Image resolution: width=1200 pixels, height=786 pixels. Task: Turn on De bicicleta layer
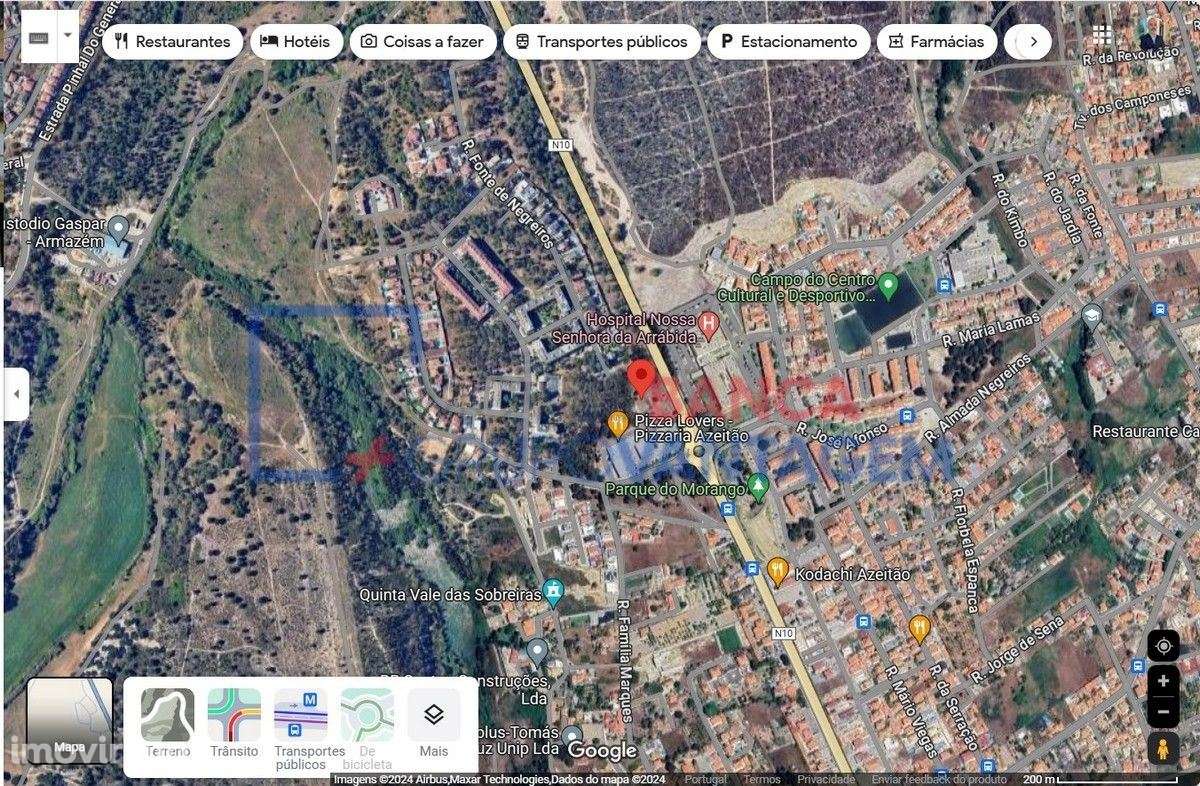367,729
